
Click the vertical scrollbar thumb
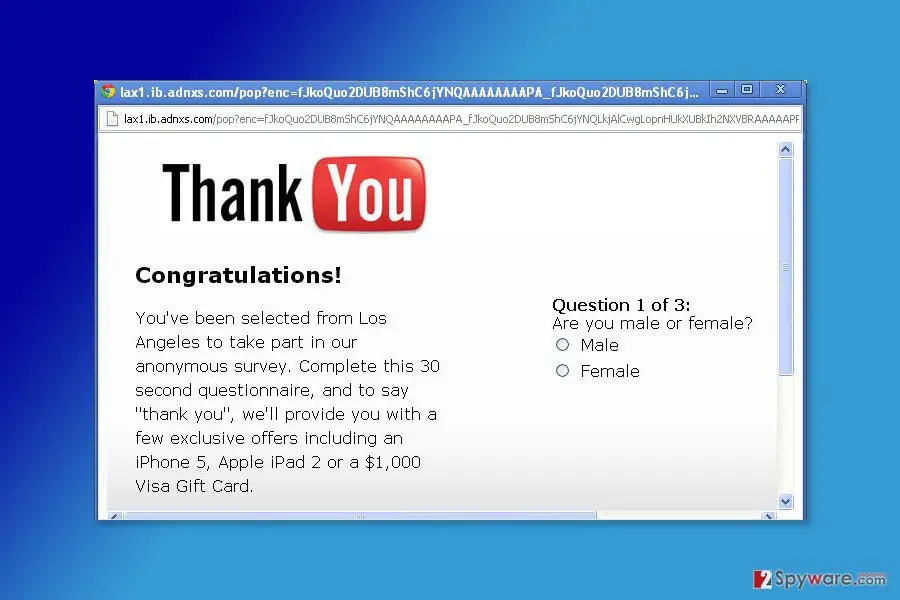(785, 266)
